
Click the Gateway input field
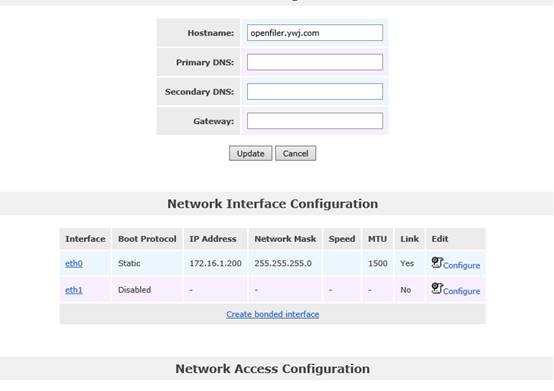[314, 121]
